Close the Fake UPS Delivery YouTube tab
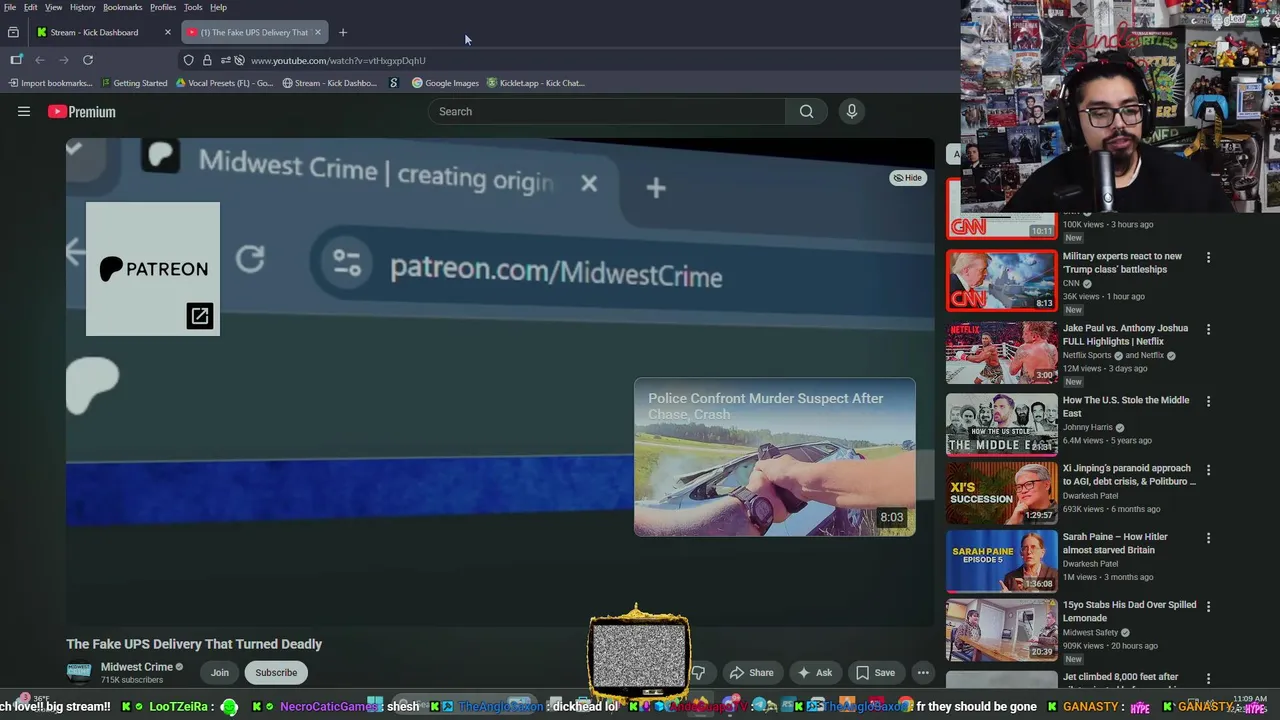 pos(318,32)
